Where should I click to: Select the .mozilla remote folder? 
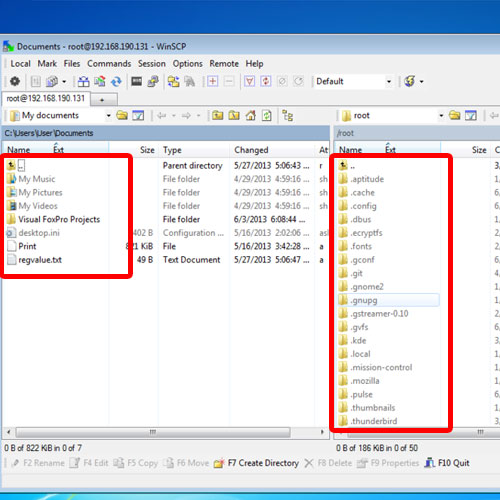pyautogui.click(x=359, y=381)
